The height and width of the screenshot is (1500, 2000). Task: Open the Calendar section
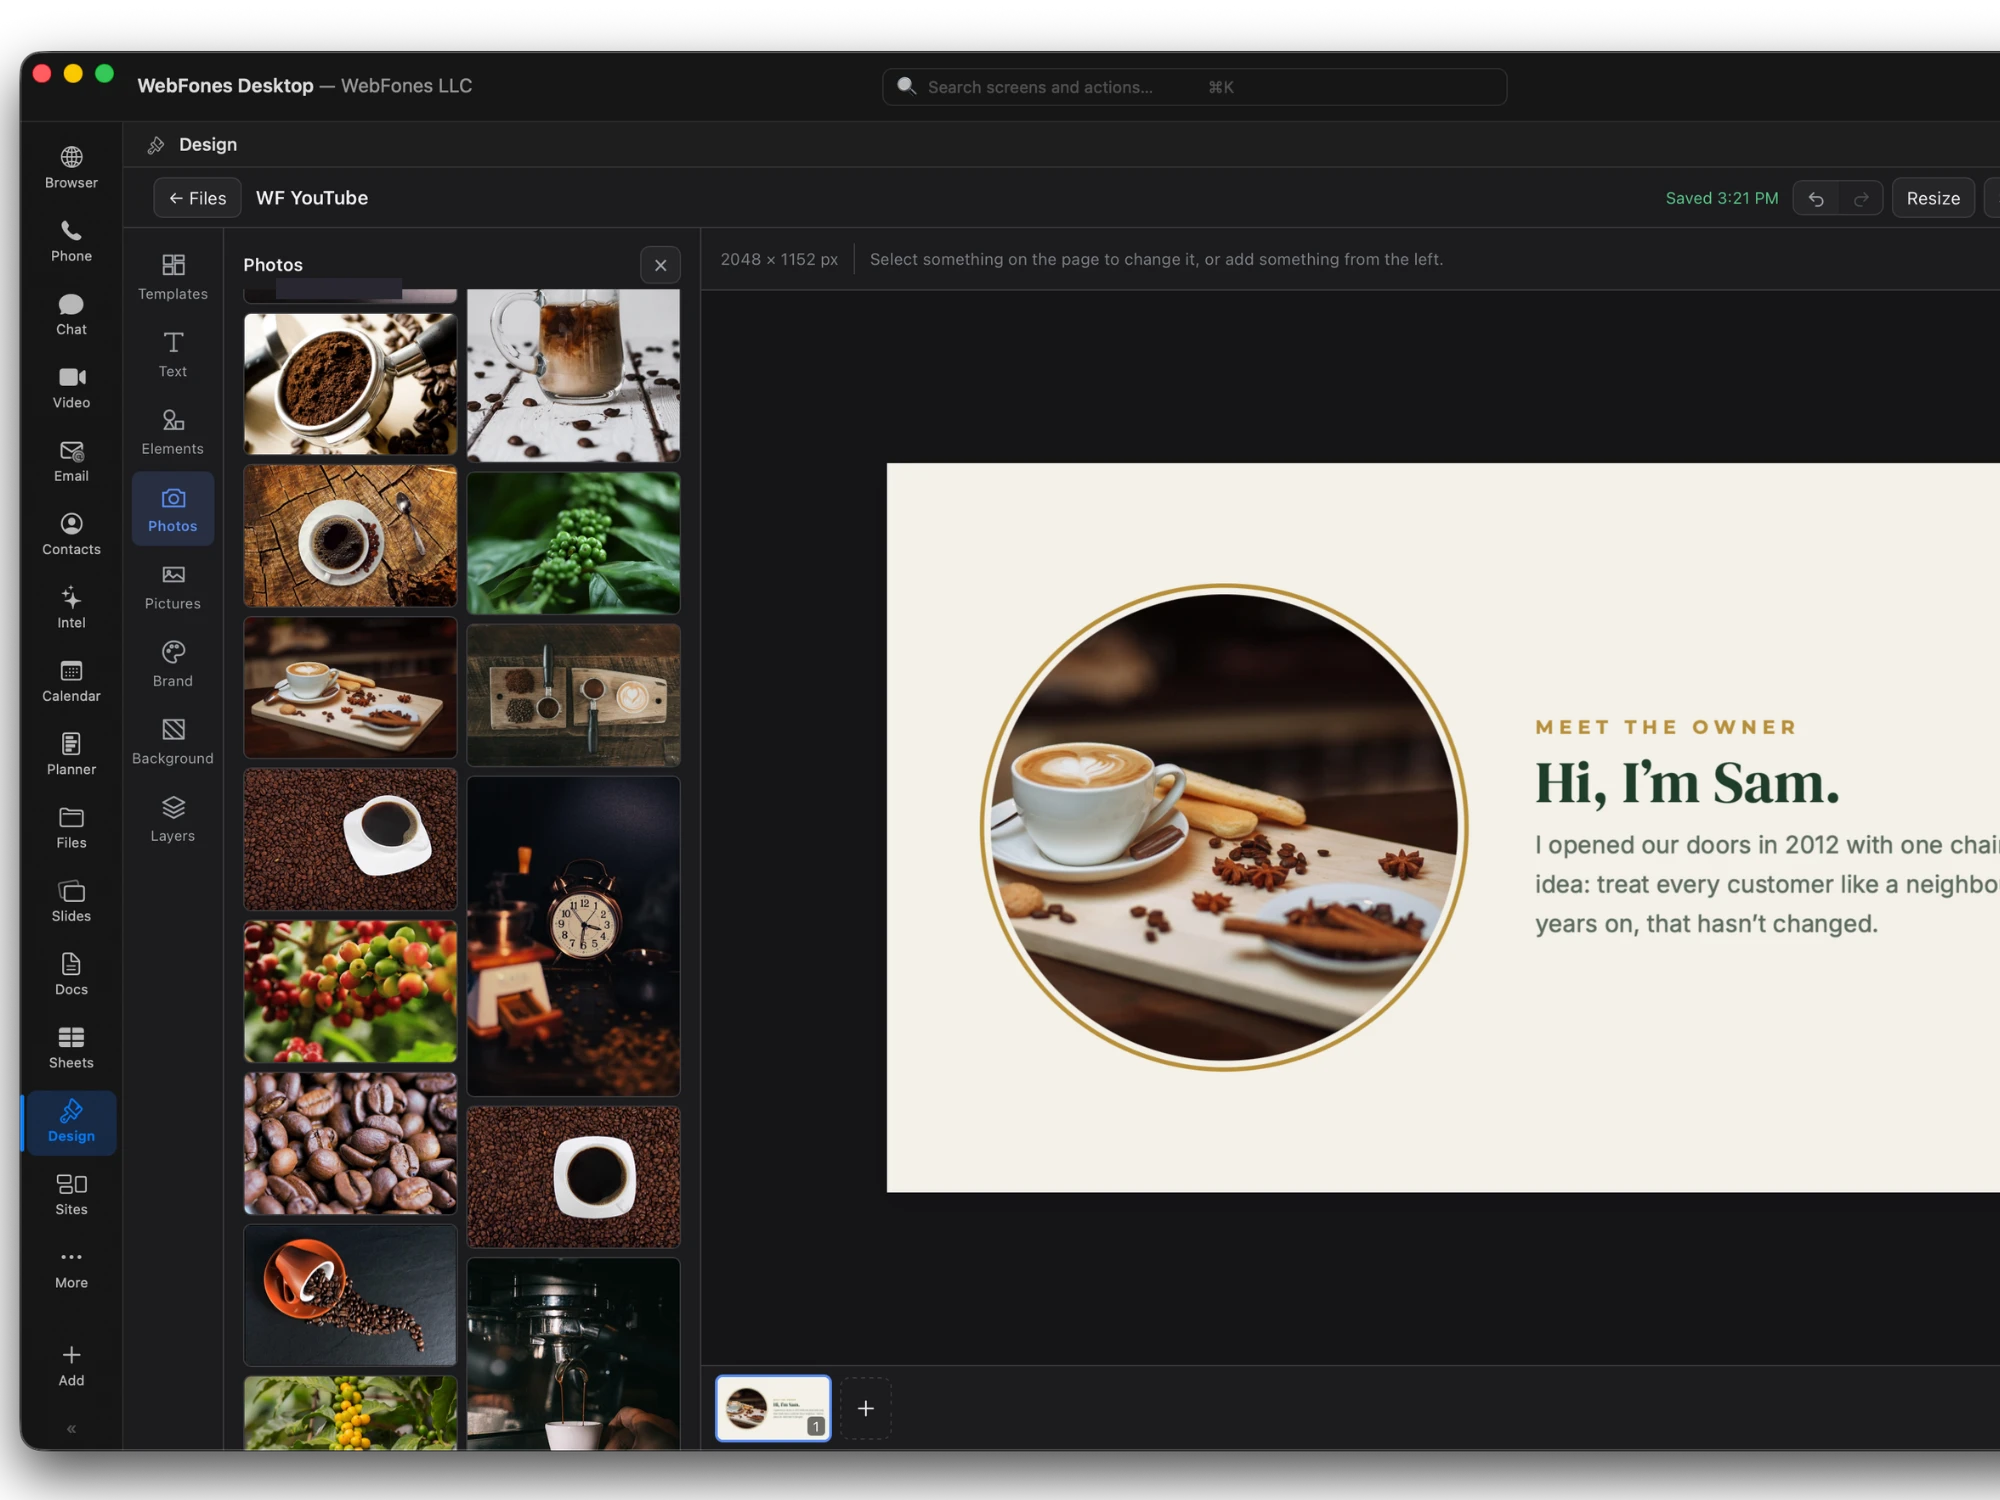coord(71,681)
